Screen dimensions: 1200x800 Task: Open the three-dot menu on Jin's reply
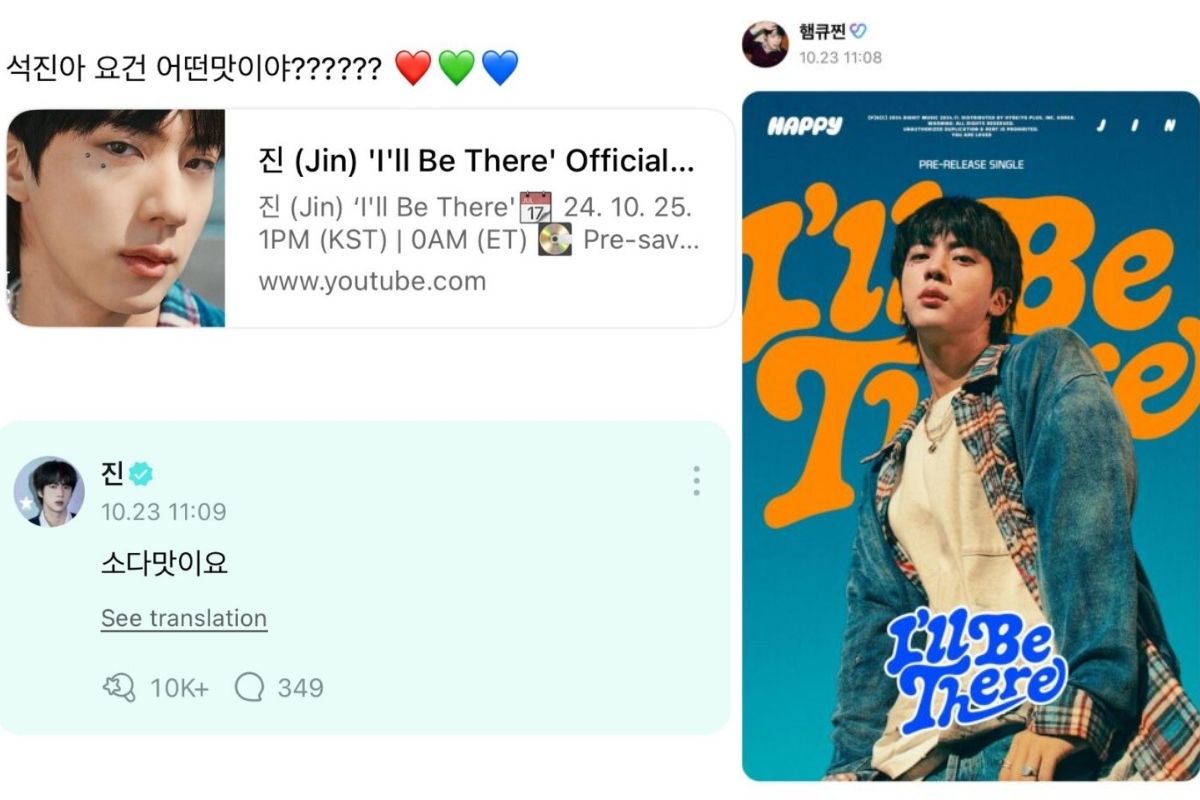tap(696, 481)
